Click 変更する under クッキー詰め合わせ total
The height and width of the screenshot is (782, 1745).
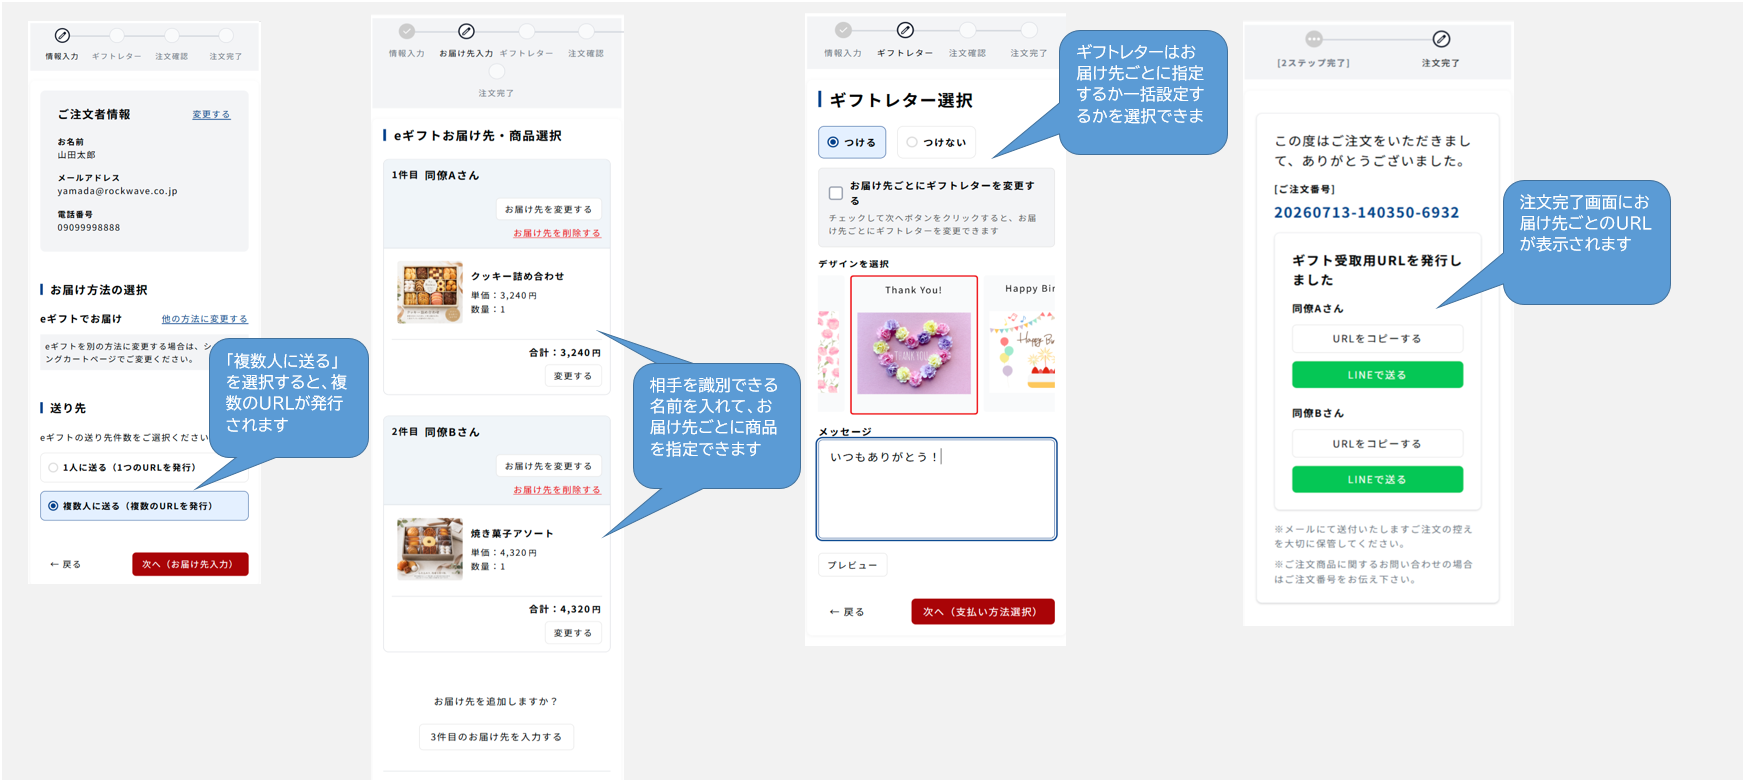573,376
